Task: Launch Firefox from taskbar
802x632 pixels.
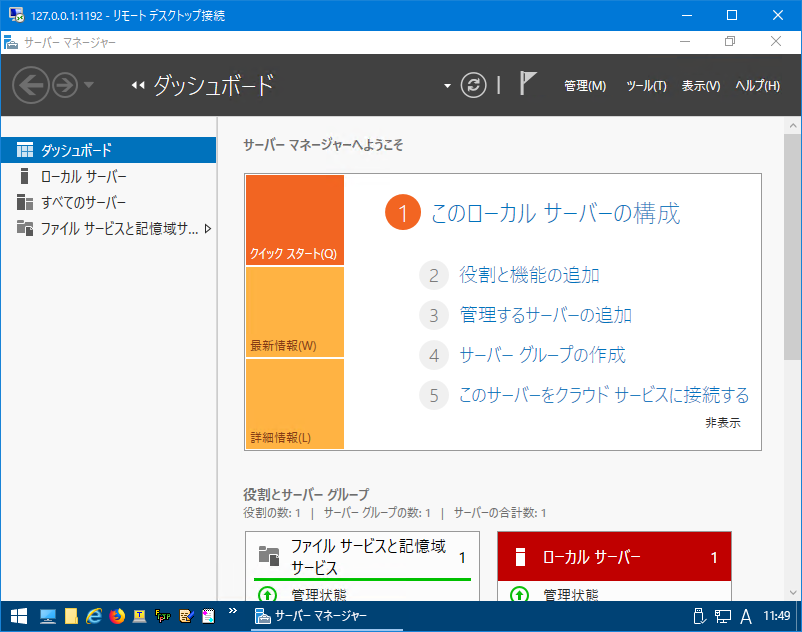Action: pyautogui.click(x=117, y=616)
